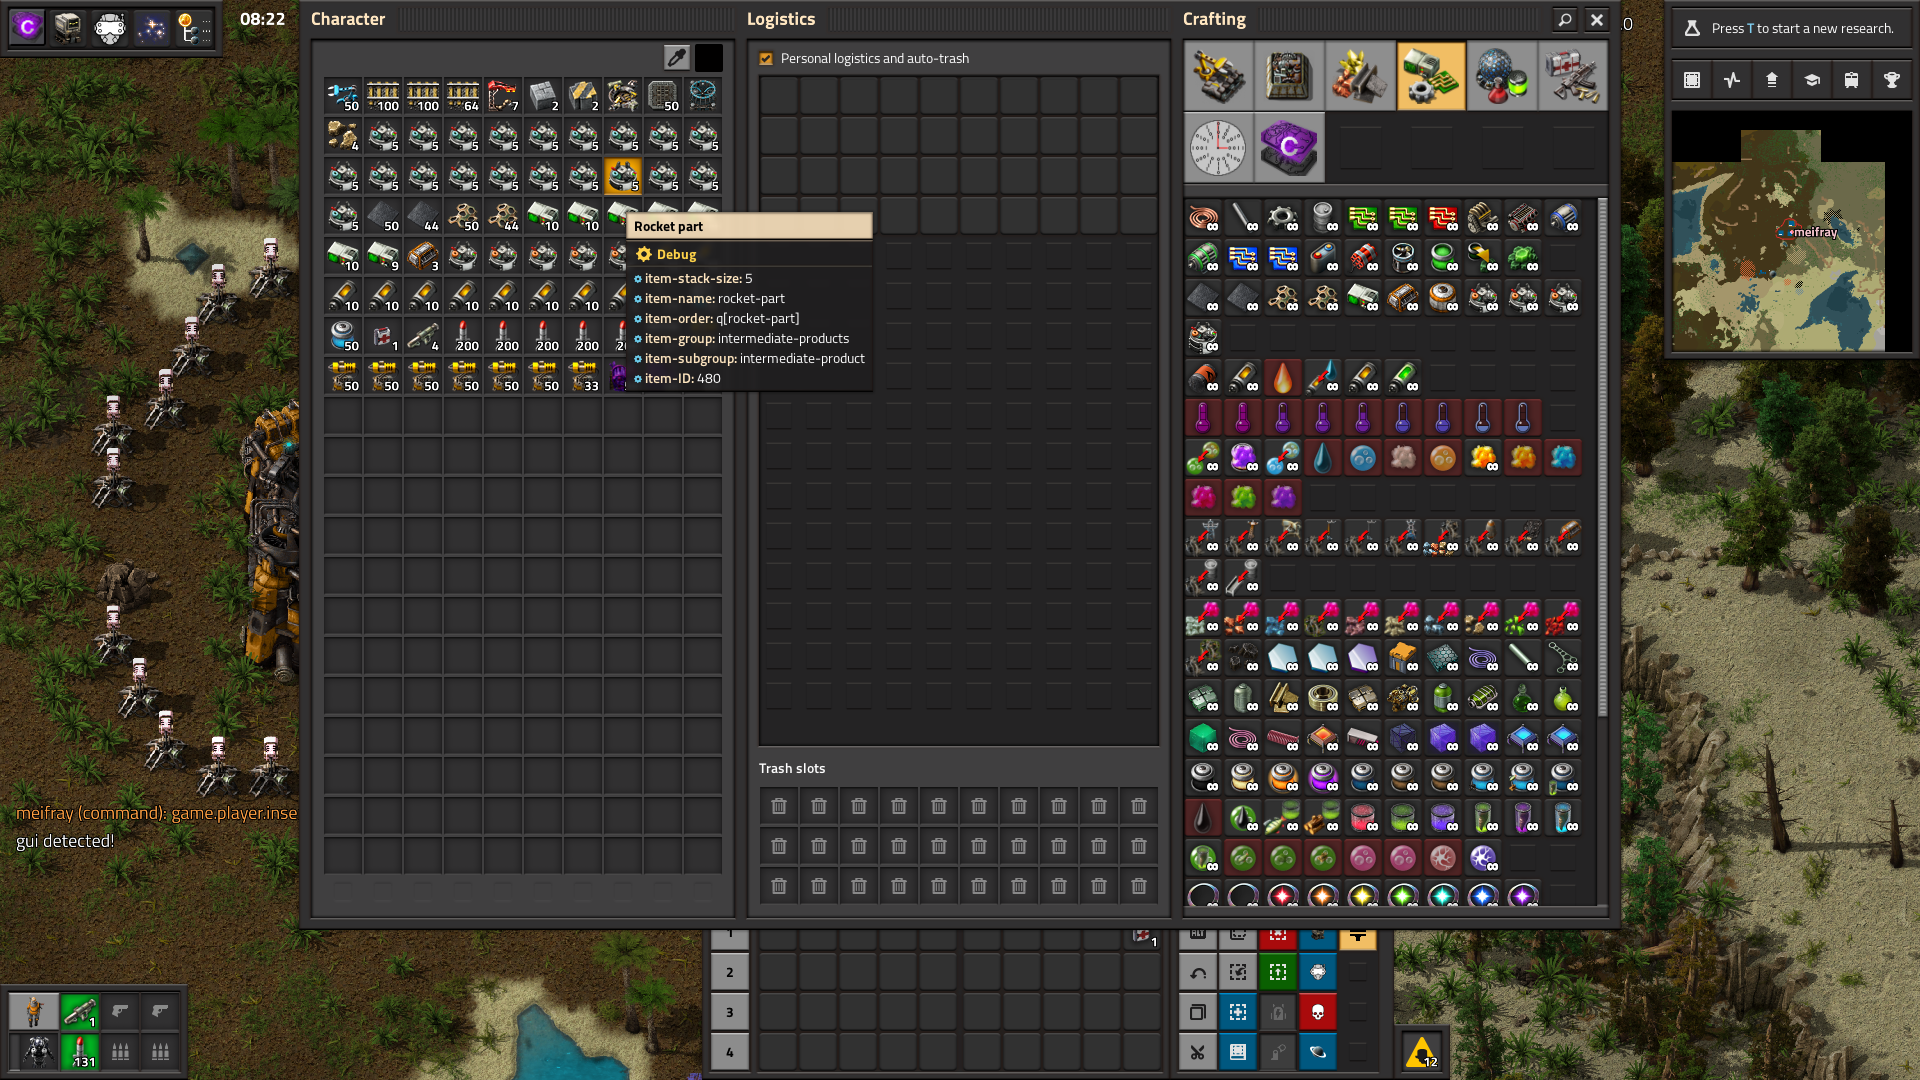Open the Logistics crafting category tab
1920x1080 pixels.
coord(1218,76)
